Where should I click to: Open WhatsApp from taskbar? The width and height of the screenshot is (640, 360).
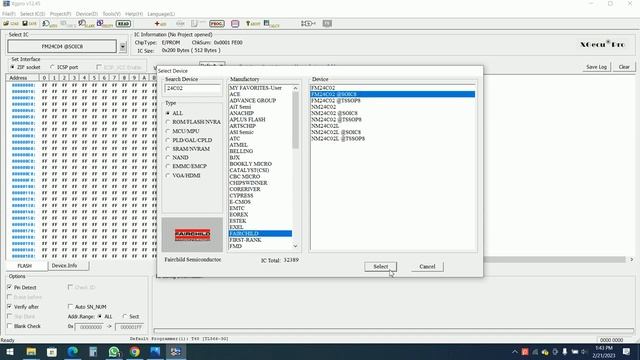[x=114, y=351]
